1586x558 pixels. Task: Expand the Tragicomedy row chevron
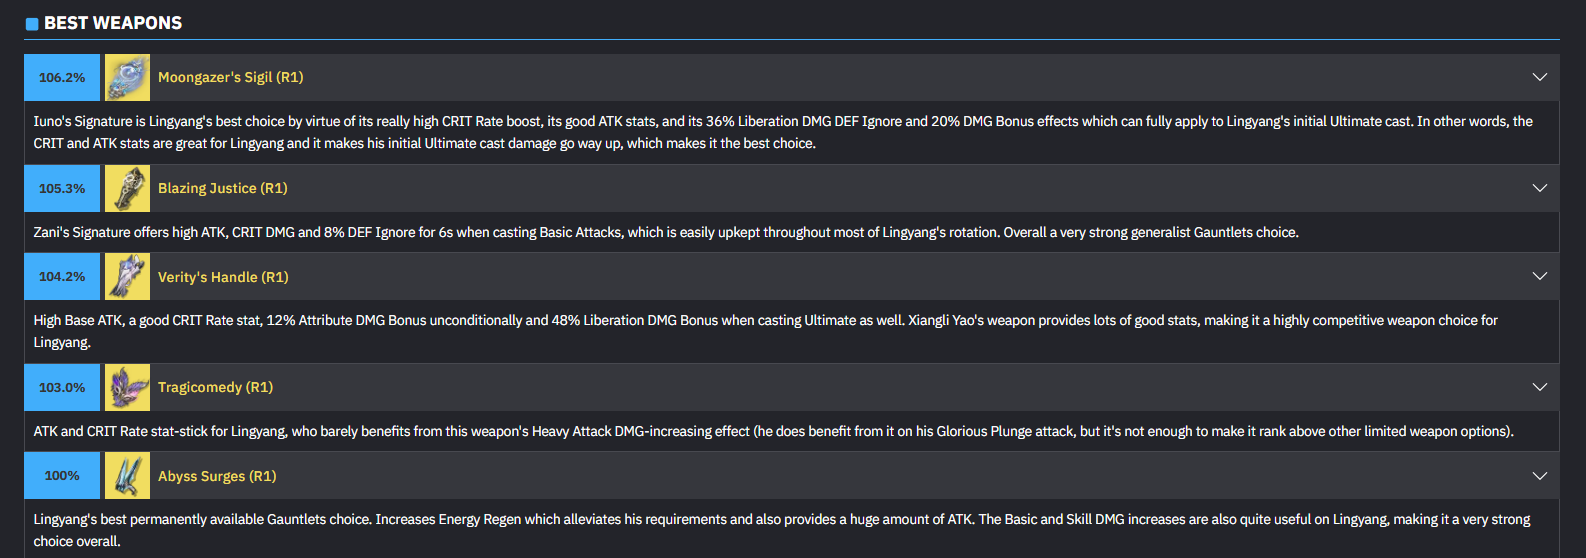(x=1539, y=387)
